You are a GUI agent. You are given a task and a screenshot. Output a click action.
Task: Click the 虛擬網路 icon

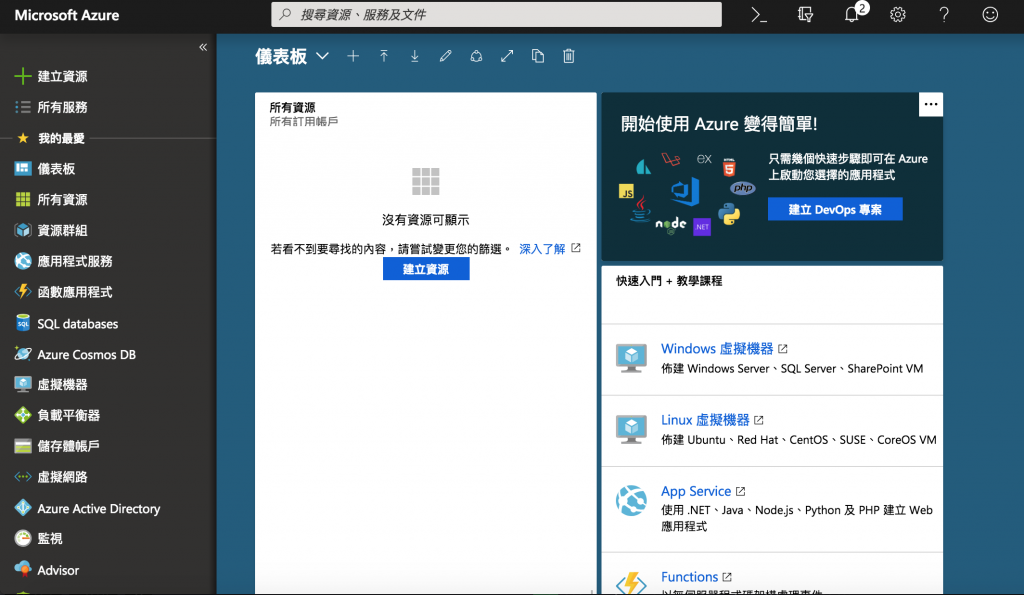[x=23, y=477]
